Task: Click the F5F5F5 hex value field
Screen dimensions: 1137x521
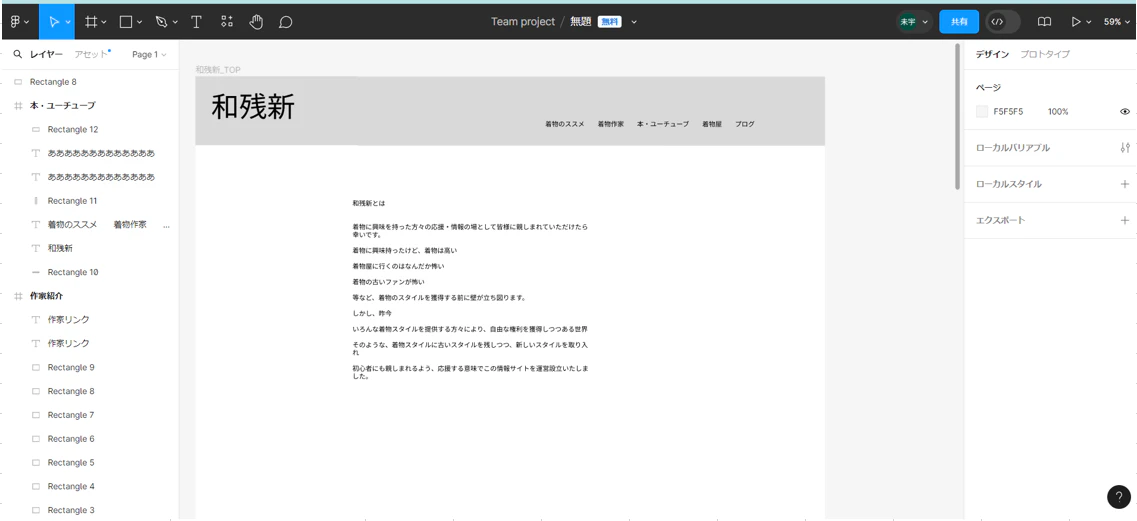Action: tap(1009, 112)
